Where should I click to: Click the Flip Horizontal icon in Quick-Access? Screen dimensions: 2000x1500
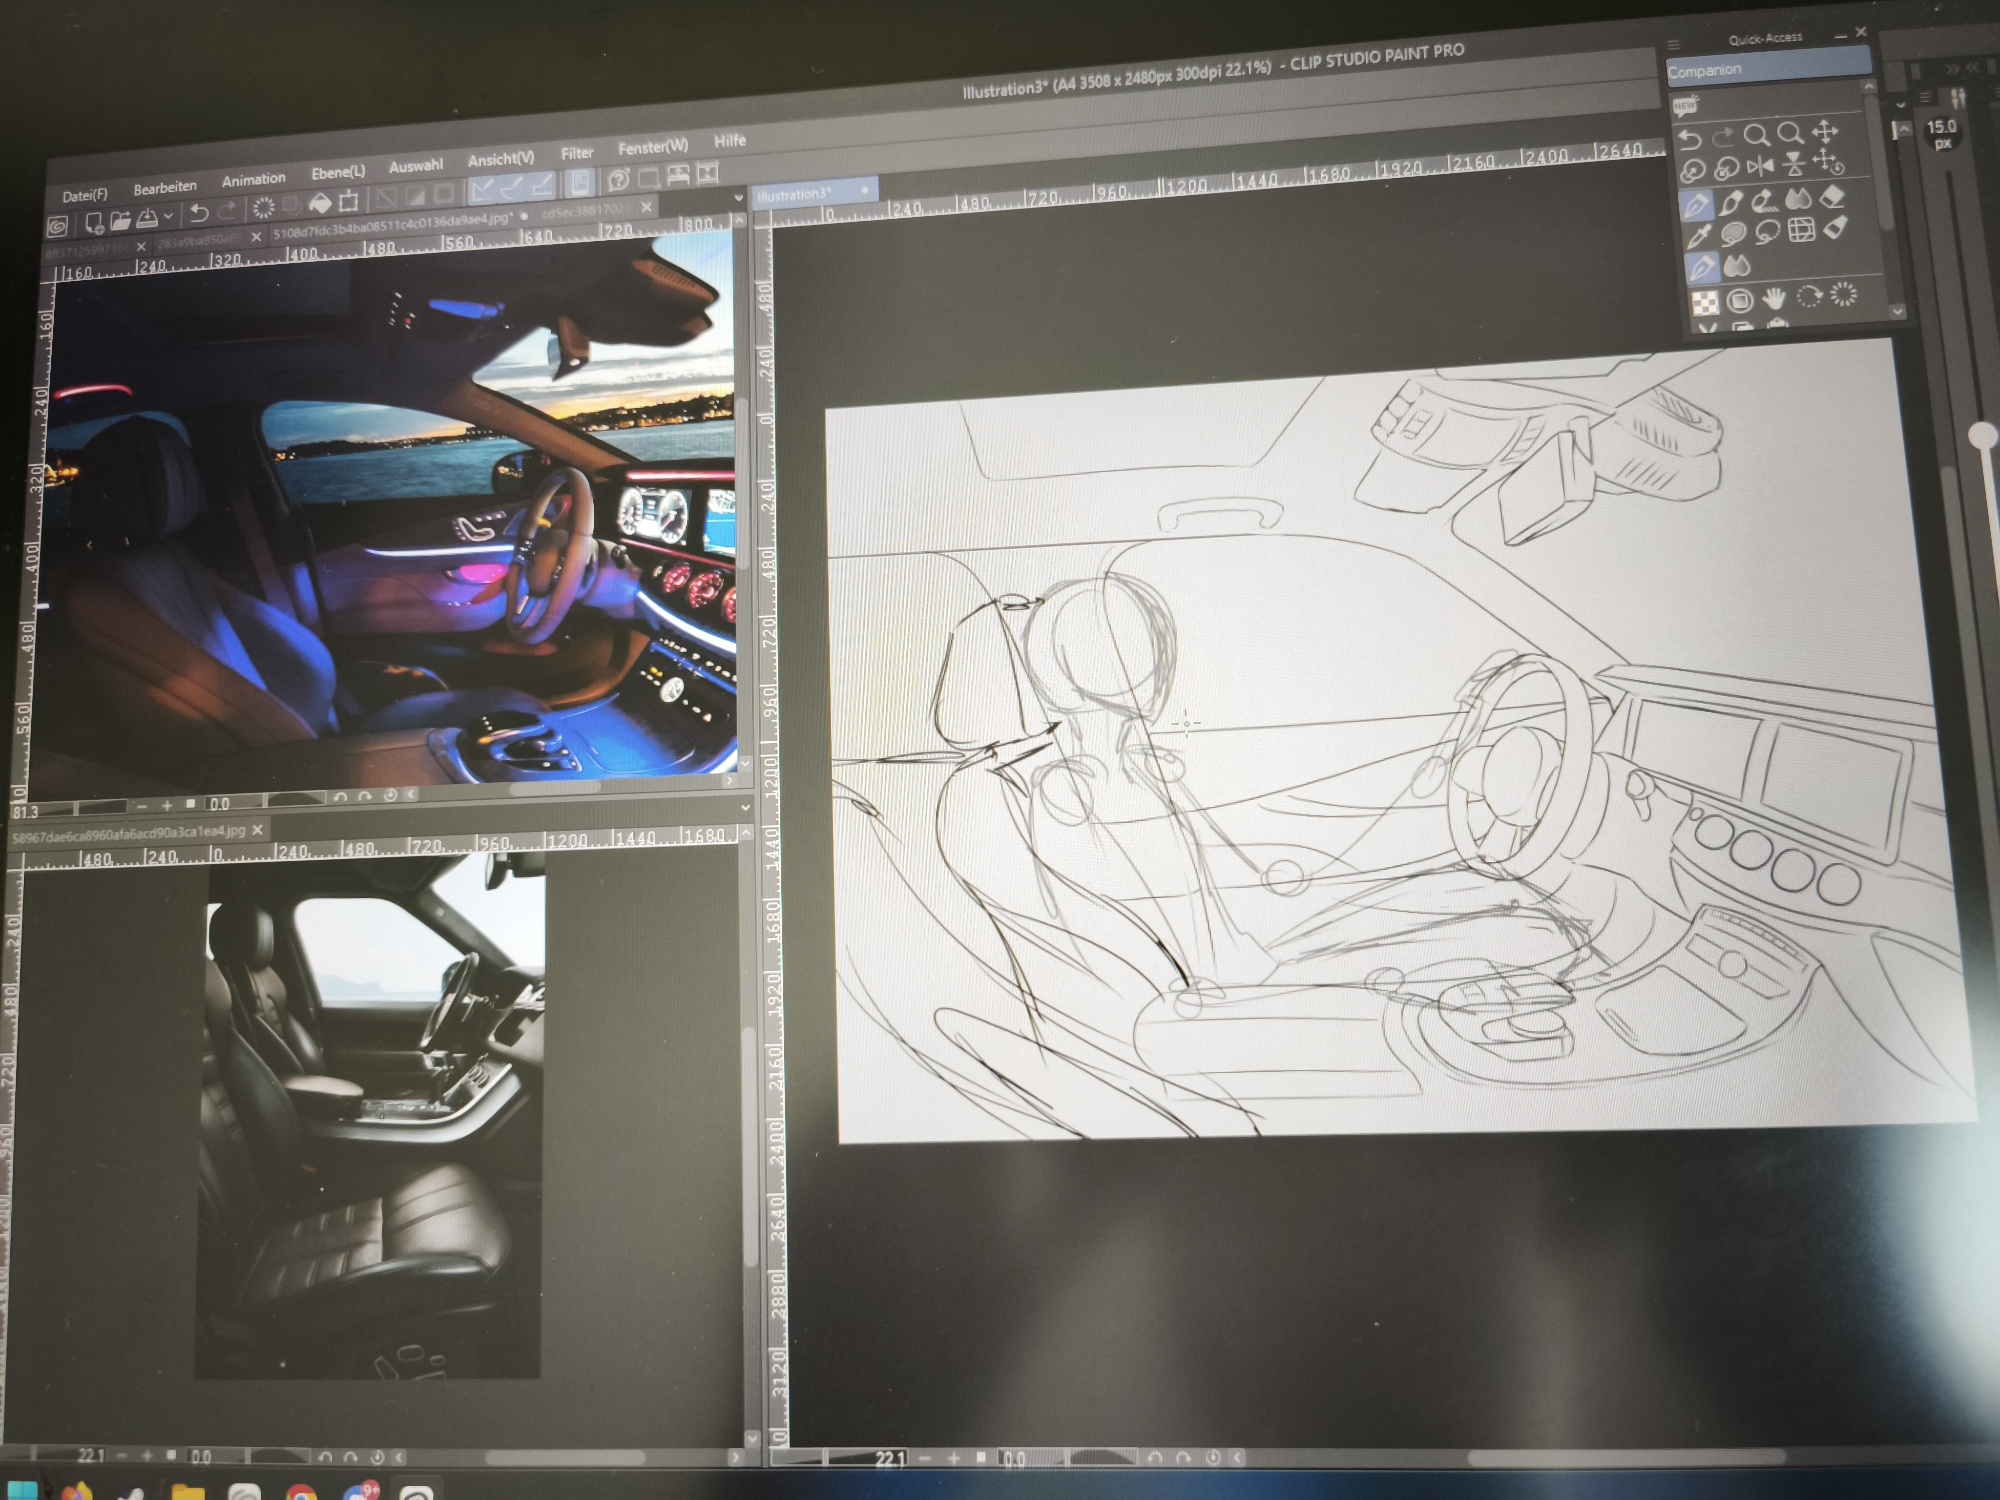(x=1761, y=166)
